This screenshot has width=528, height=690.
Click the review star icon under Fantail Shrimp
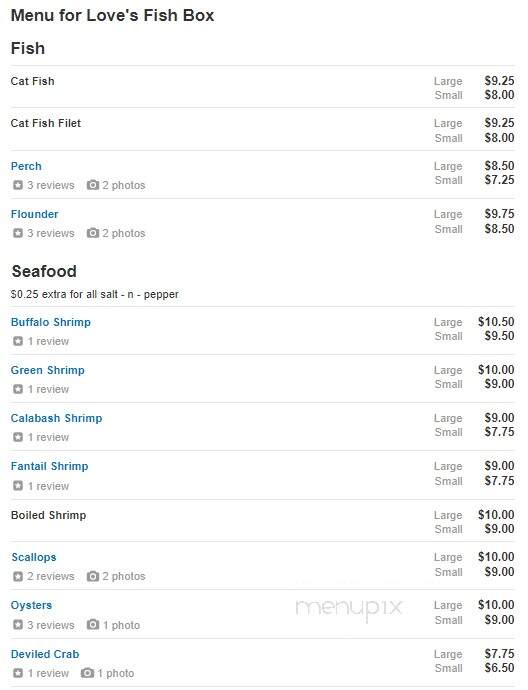tap(18, 486)
